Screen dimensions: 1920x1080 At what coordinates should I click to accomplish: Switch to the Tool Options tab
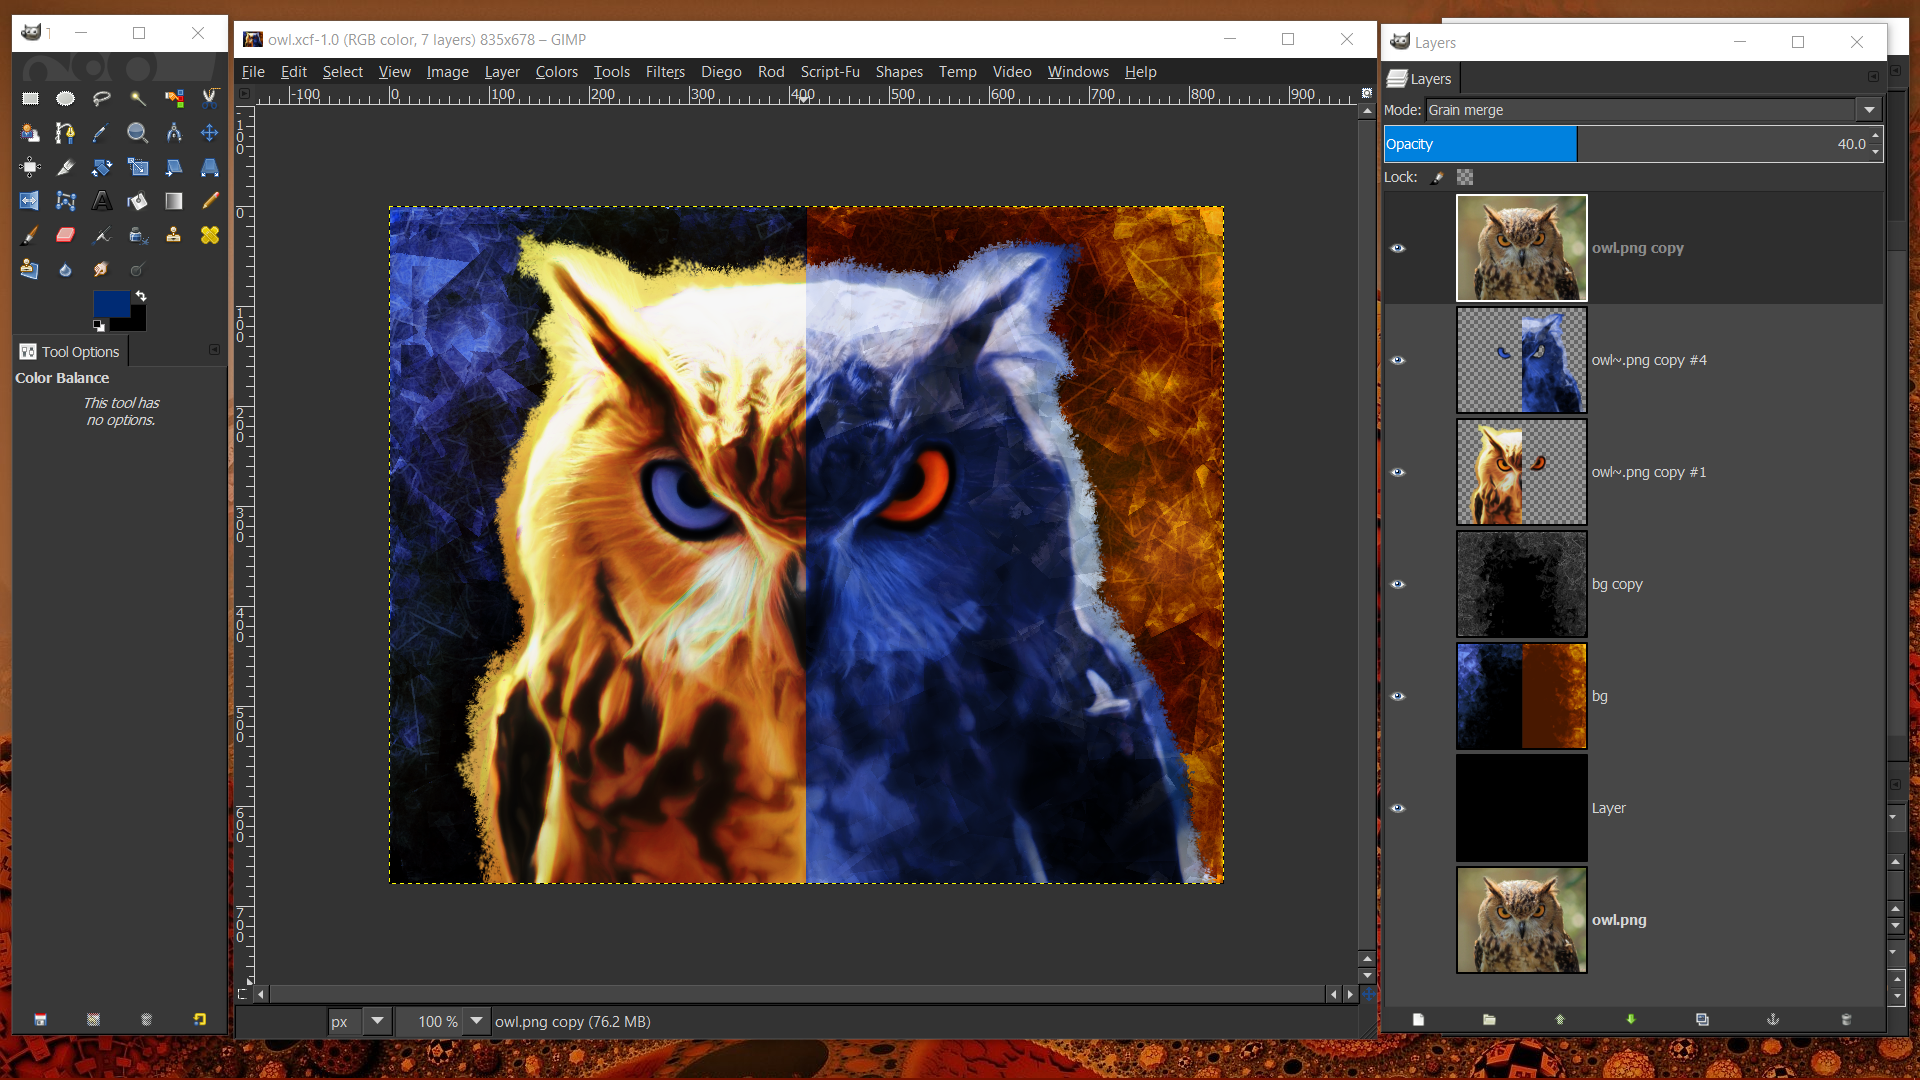(70, 352)
